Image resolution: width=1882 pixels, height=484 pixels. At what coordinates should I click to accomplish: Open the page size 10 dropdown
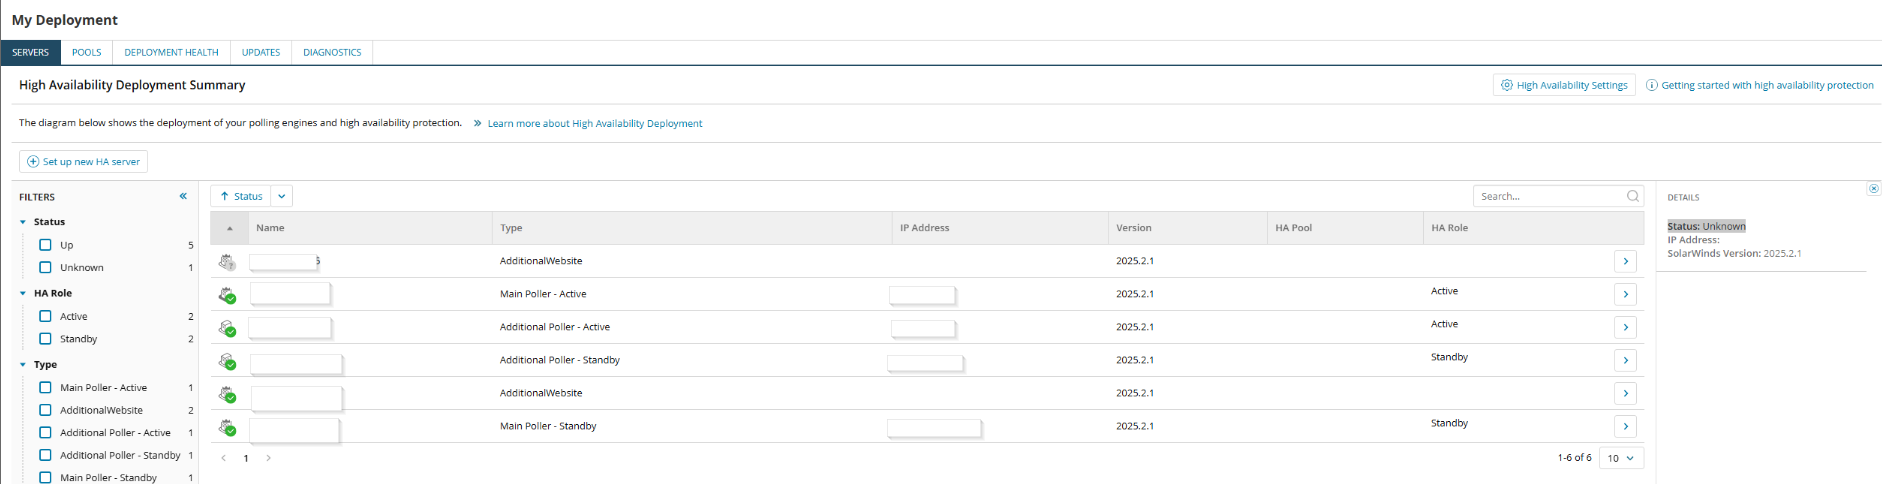coord(1621,458)
